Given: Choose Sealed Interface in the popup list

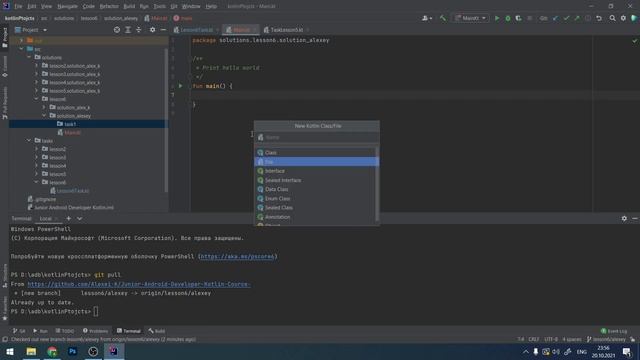Looking at the screenshot, I should [x=316, y=180].
